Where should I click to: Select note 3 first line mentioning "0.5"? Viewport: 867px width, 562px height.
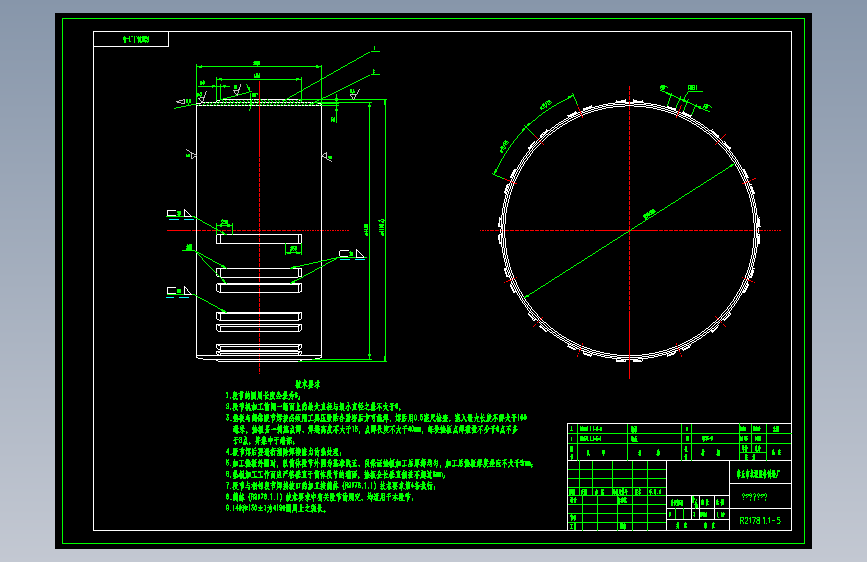click(x=376, y=418)
